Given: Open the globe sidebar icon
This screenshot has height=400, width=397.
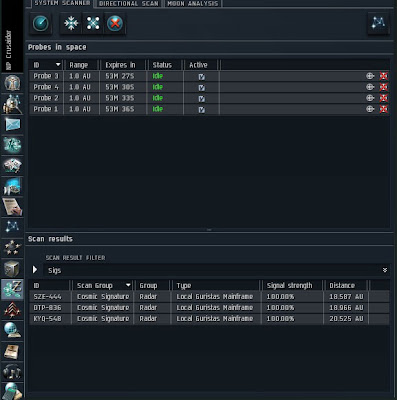Looking at the screenshot, I should (12, 331).
